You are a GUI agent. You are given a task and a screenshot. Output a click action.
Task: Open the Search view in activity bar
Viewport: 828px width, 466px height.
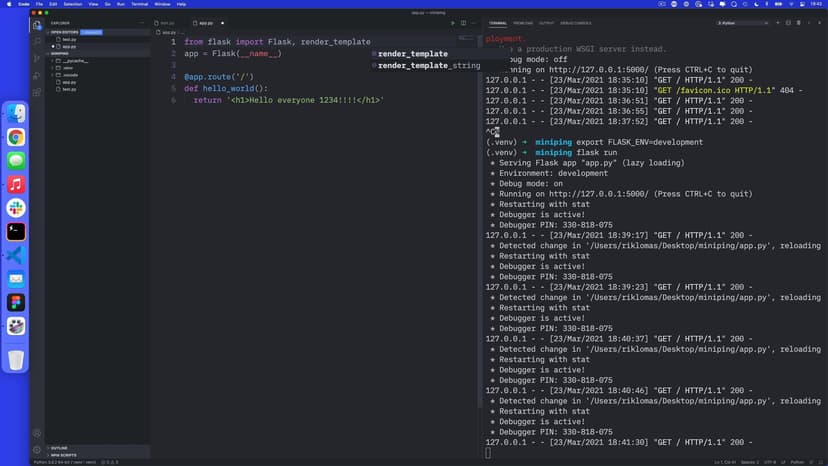pos(37,42)
